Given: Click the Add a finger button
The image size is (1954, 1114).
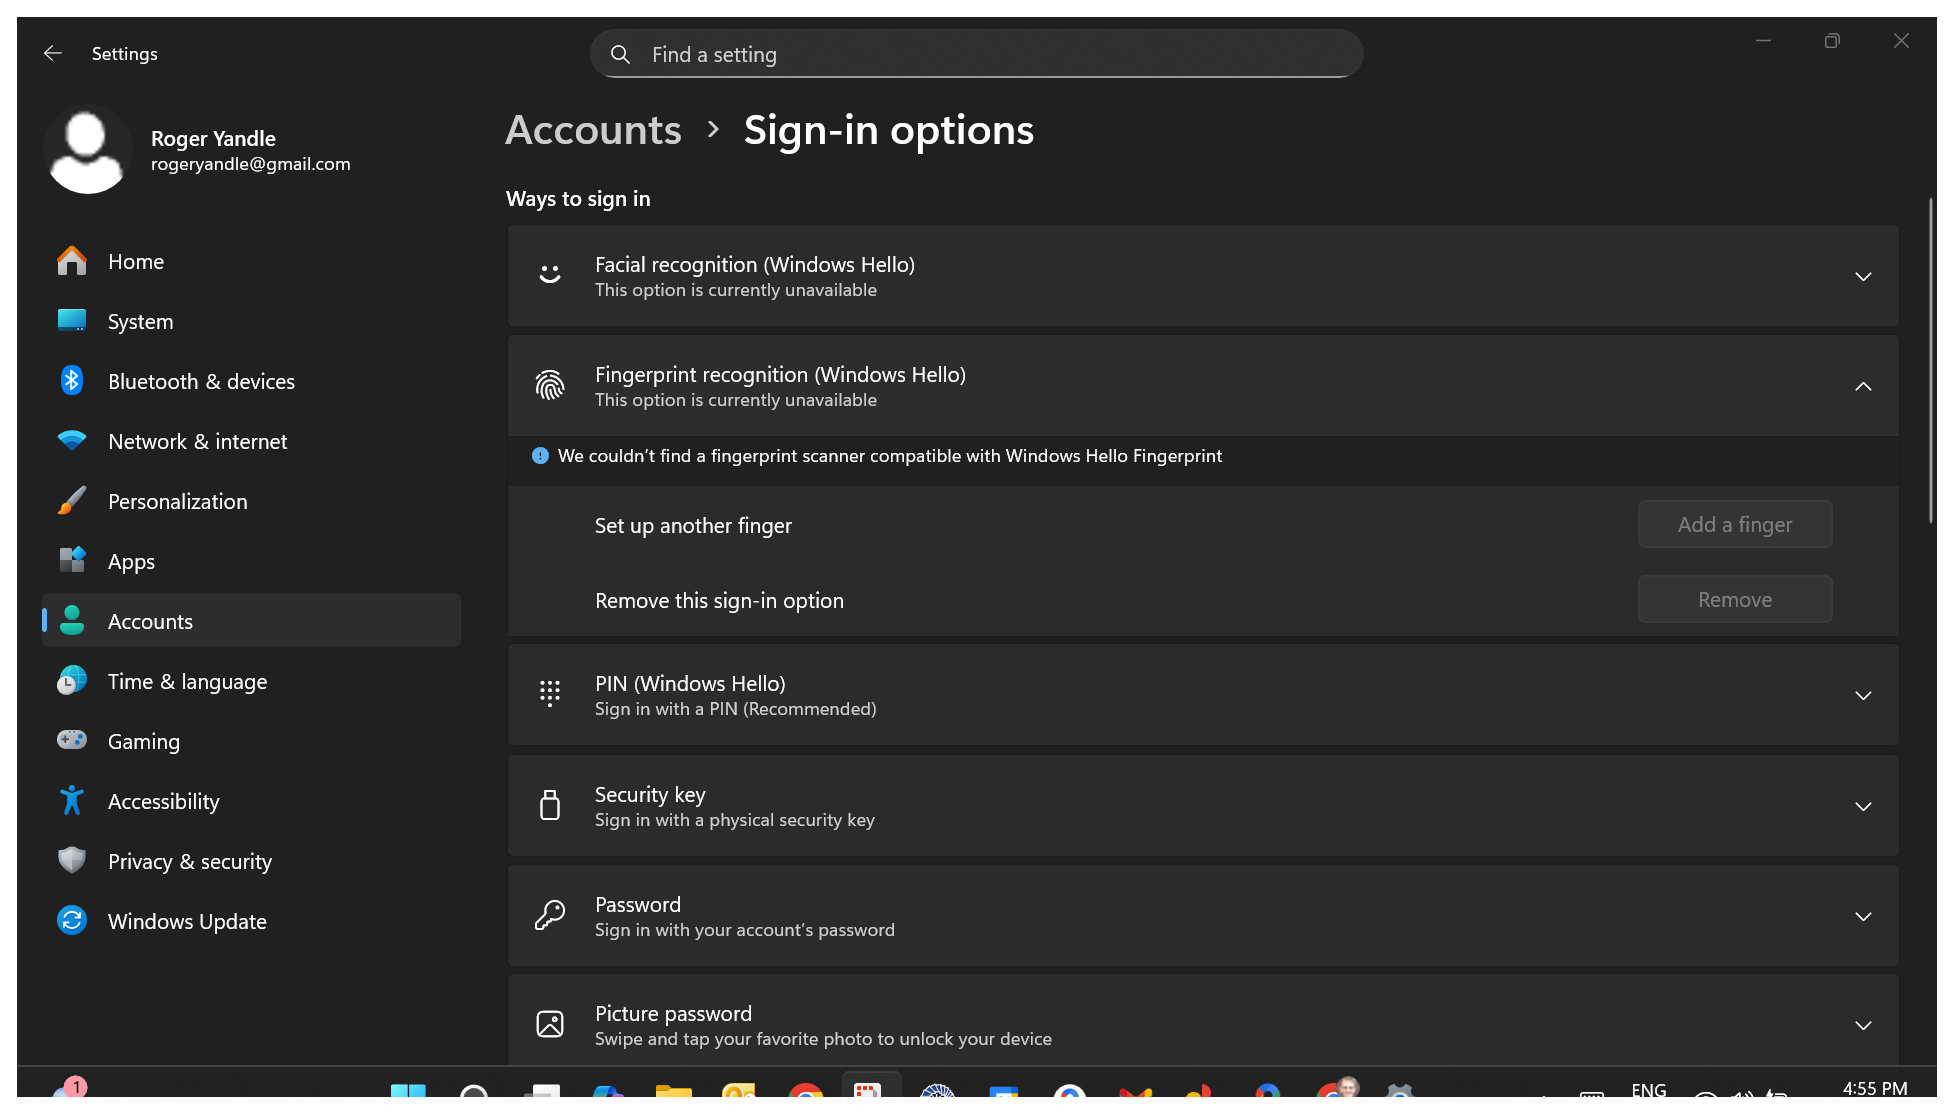Looking at the screenshot, I should click(1735, 525).
